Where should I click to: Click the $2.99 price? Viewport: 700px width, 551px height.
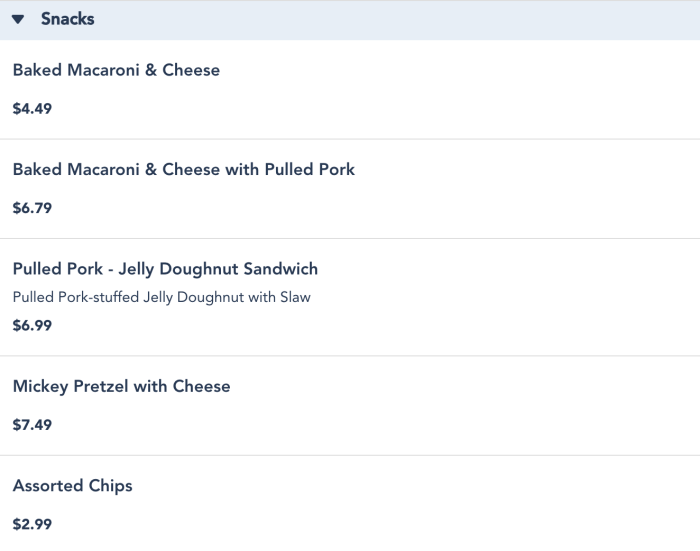32,524
